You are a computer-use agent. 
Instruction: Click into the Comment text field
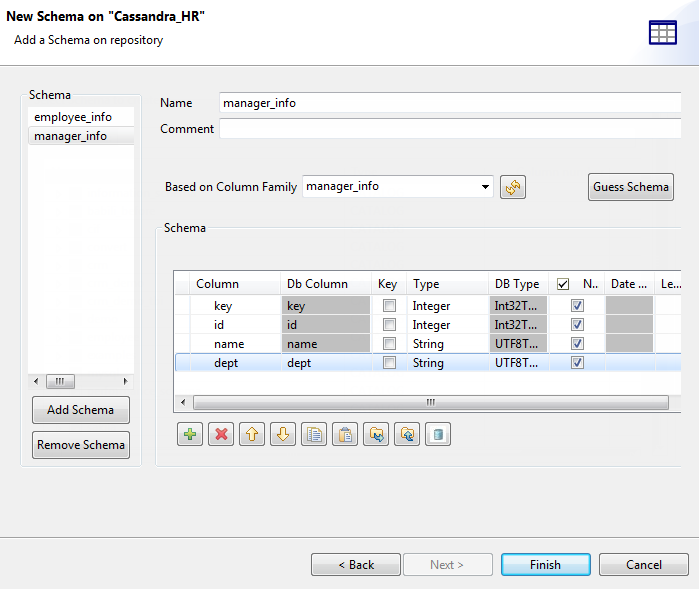coord(450,129)
